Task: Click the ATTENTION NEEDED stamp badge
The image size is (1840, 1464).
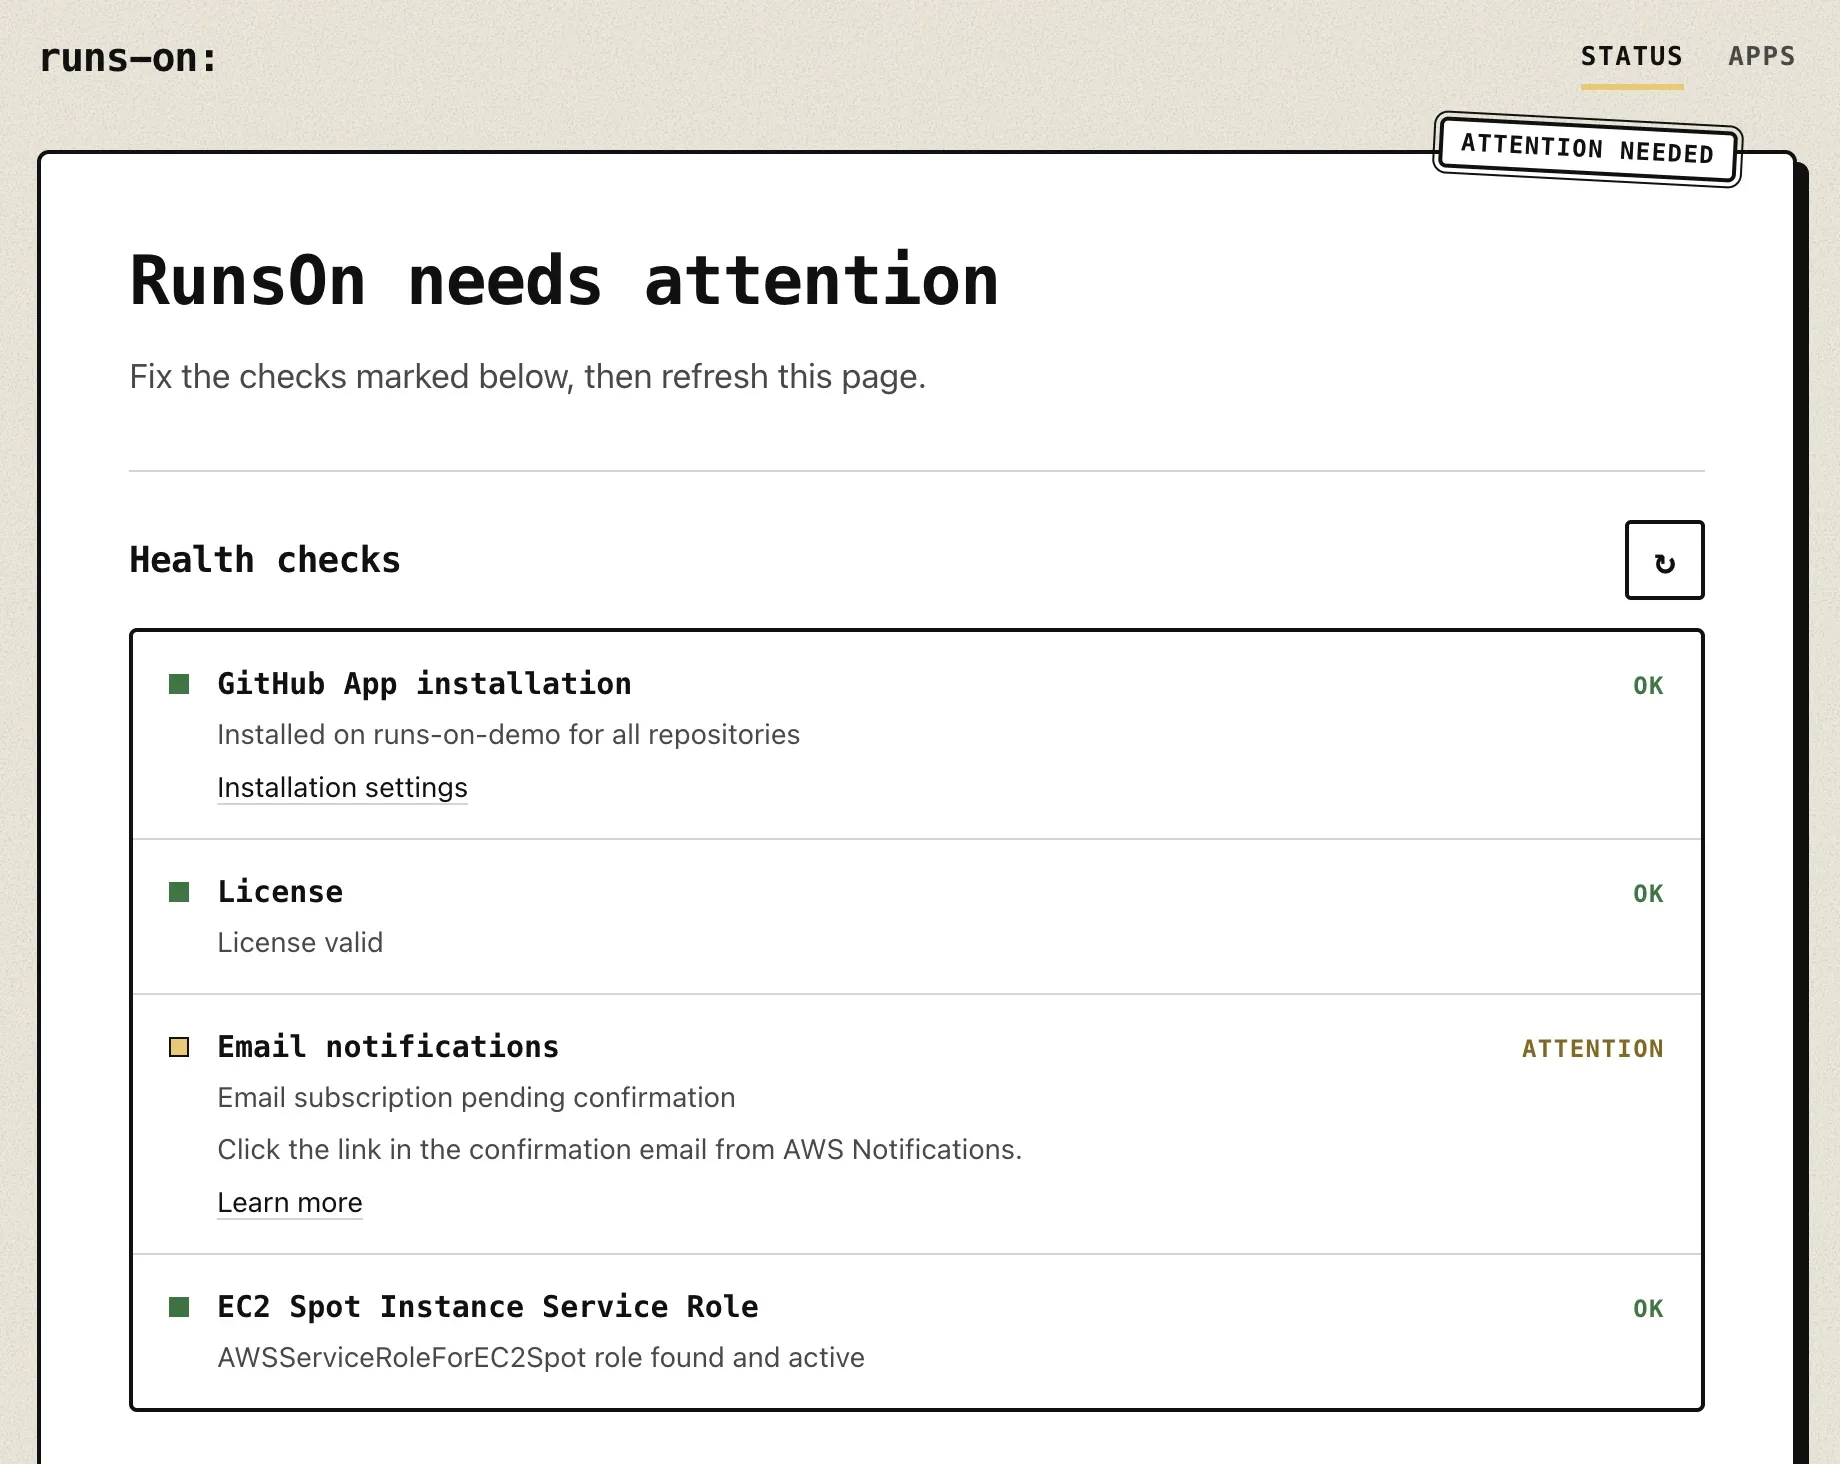Action: point(1588,150)
